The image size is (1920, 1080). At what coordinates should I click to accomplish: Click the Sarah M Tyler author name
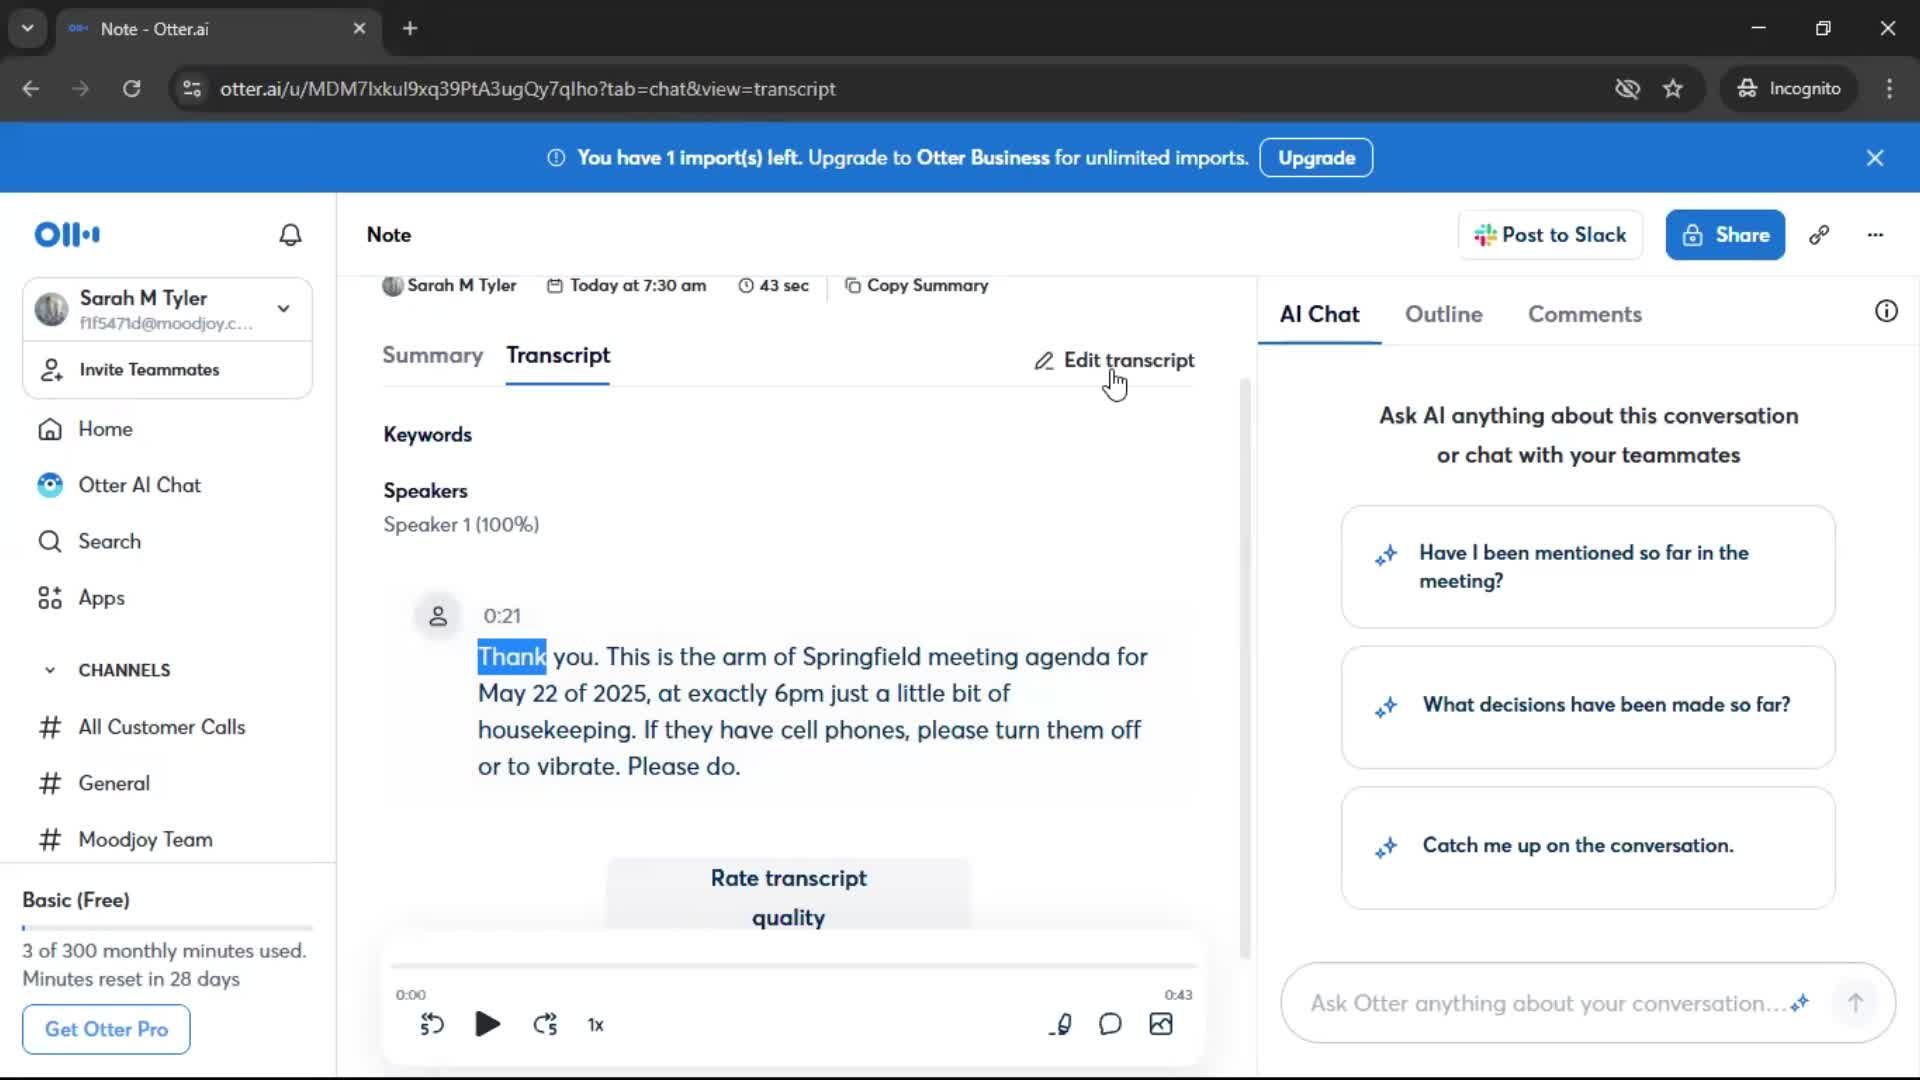[x=461, y=285]
